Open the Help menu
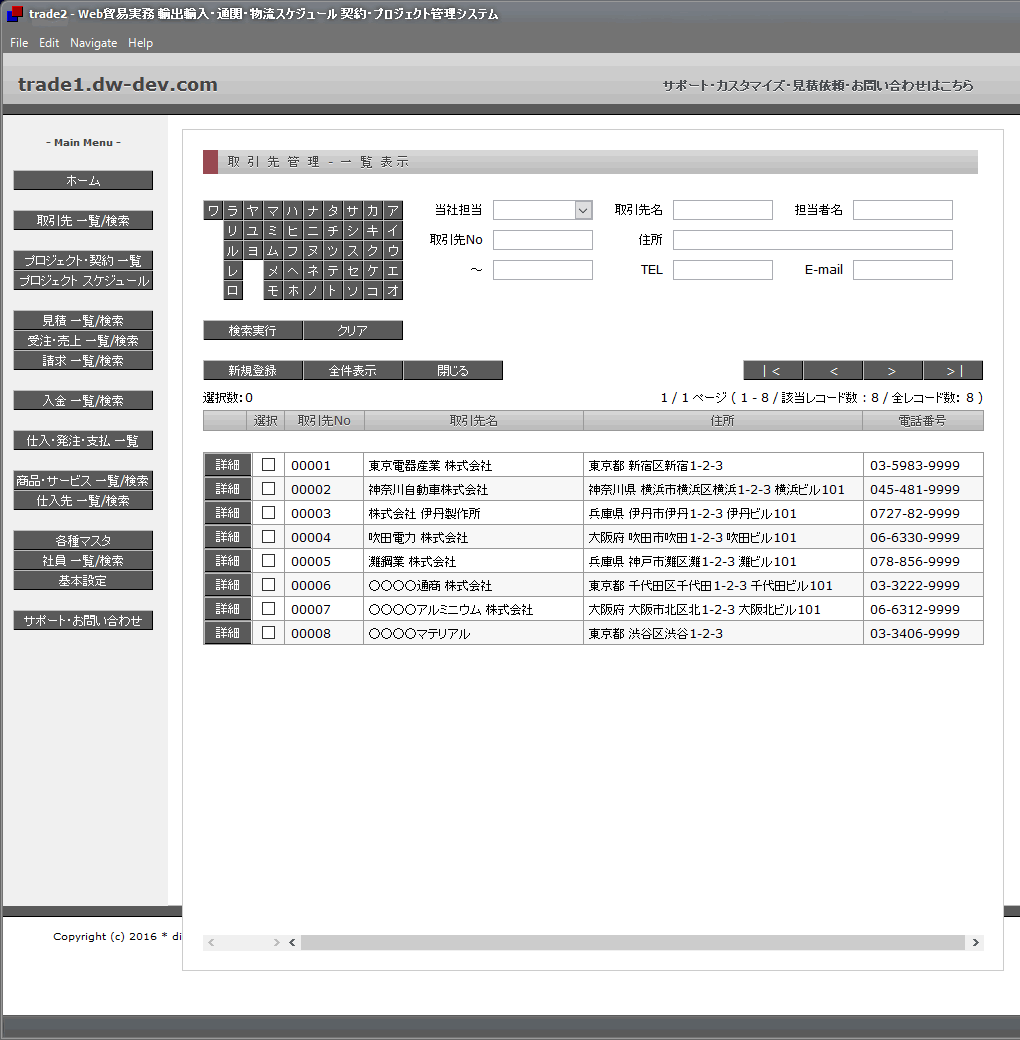 click(x=141, y=42)
